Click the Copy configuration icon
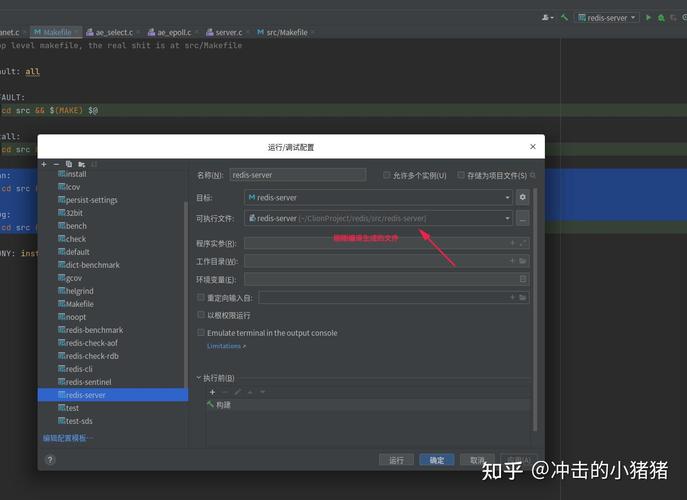 69,164
